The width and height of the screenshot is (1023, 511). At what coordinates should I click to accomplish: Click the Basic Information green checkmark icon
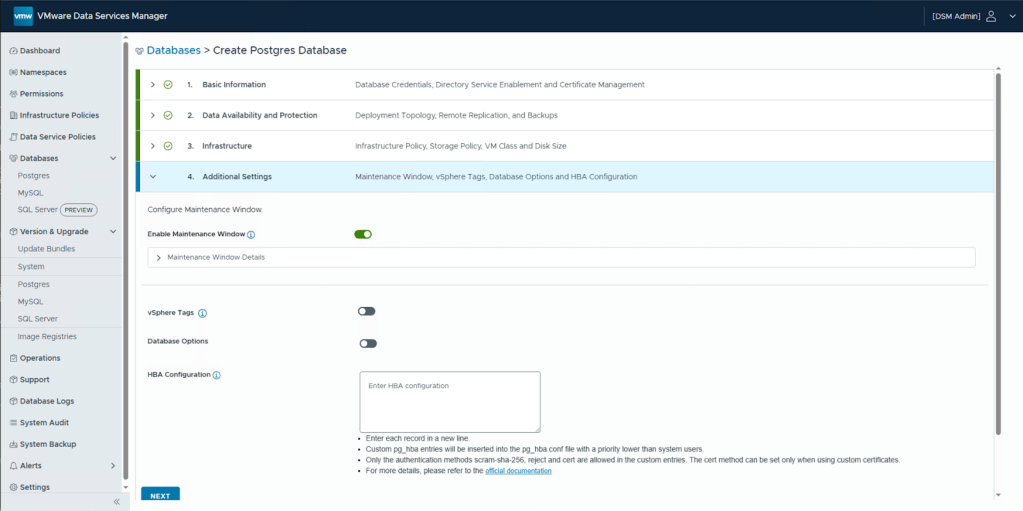[168, 85]
